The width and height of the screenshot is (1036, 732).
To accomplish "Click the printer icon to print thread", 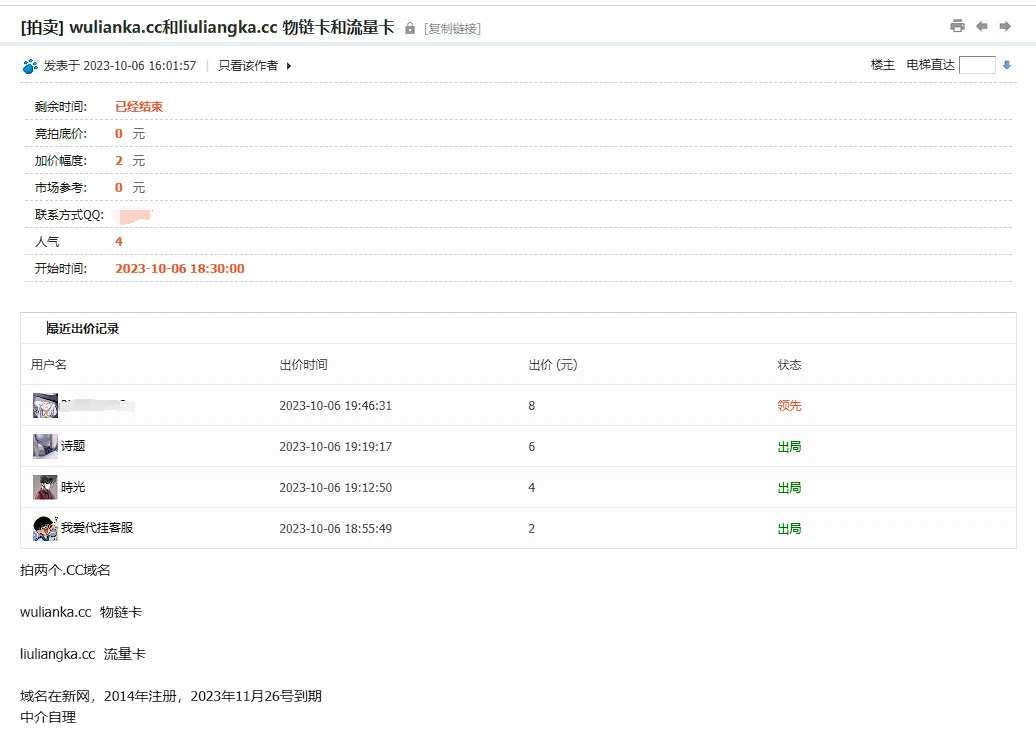I will pos(957,26).
